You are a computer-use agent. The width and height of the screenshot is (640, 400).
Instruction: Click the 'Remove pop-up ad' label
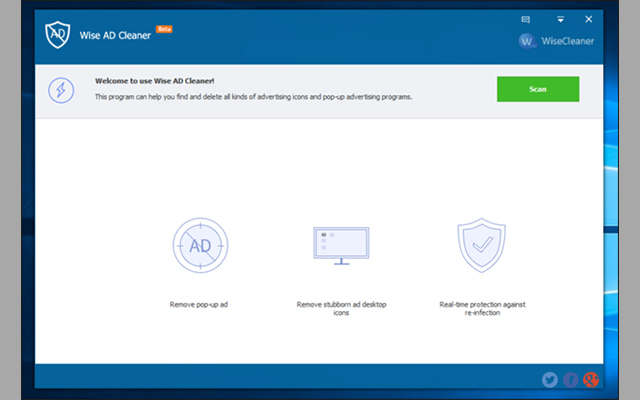[200, 303]
